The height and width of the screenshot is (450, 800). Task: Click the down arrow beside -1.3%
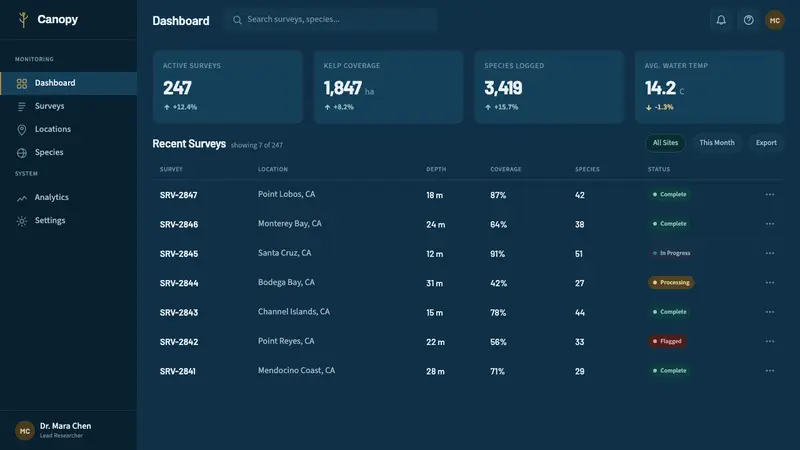click(648, 107)
